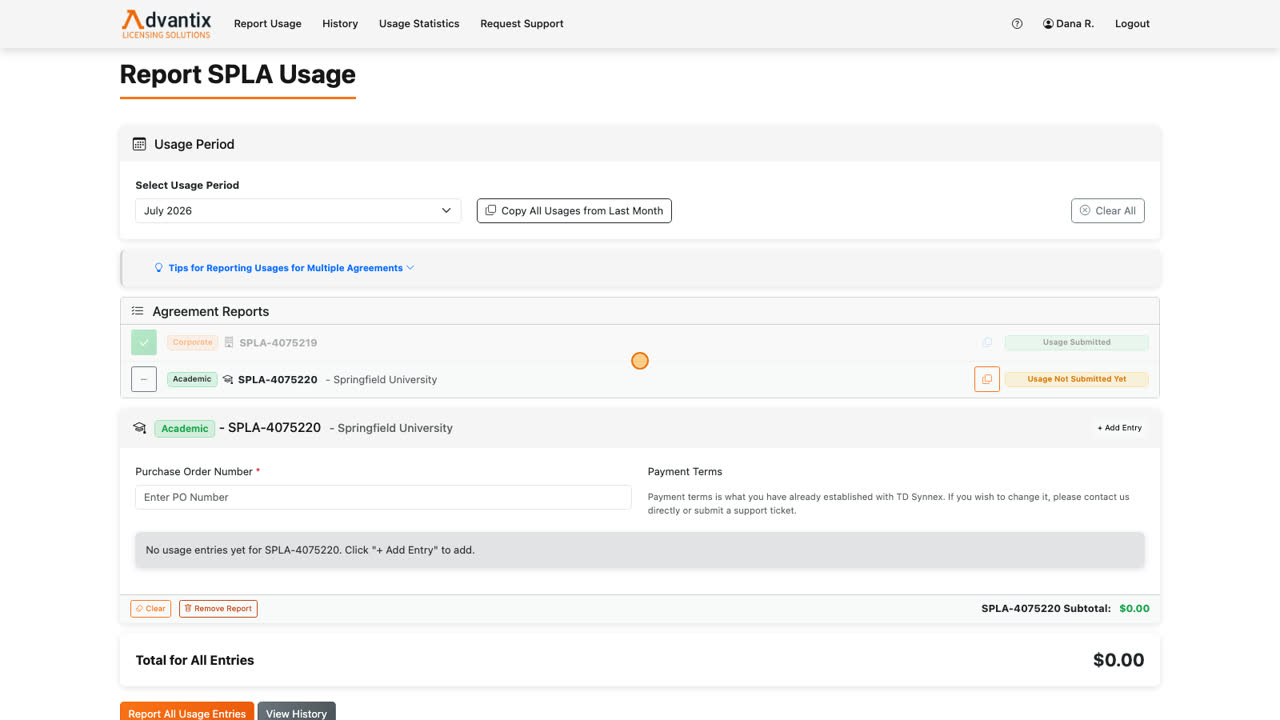The width and height of the screenshot is (1280, 720).
Task: Open the History nav item
Action: point(340,24)
